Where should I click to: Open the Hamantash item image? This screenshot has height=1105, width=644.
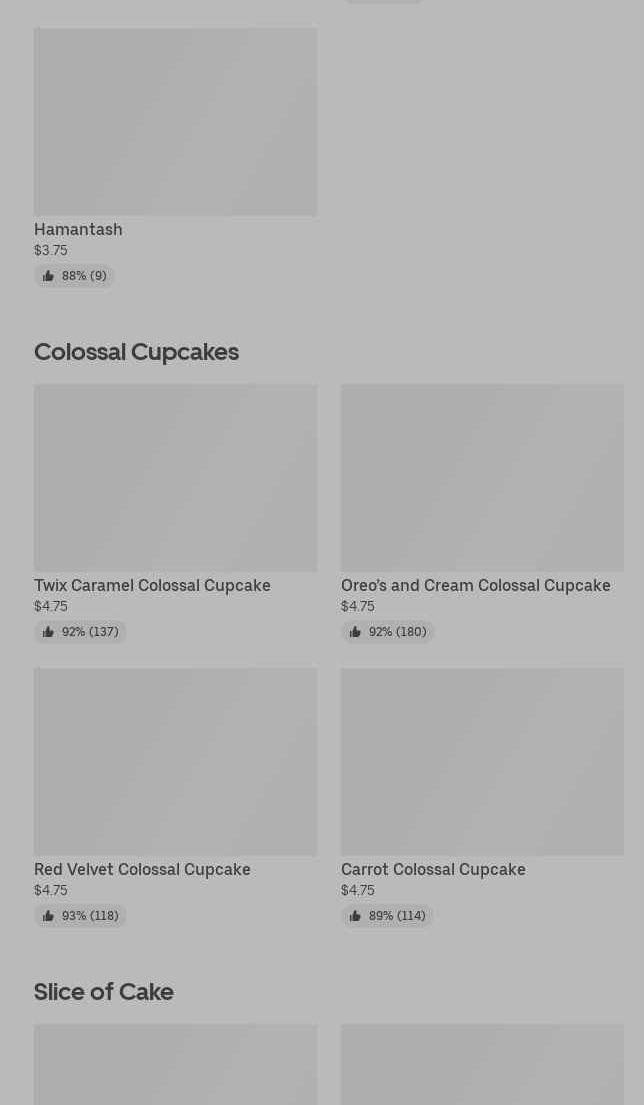[x=175, y=121]
